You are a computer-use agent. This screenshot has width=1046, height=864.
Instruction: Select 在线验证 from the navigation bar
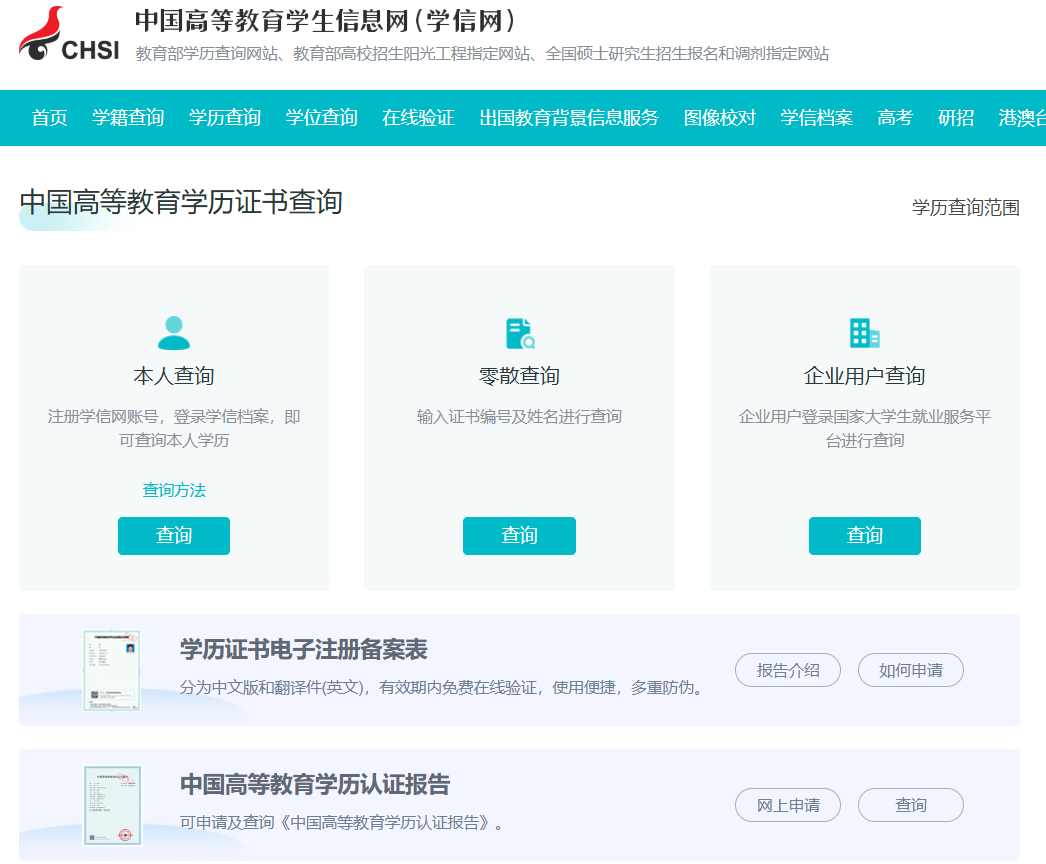418,117
